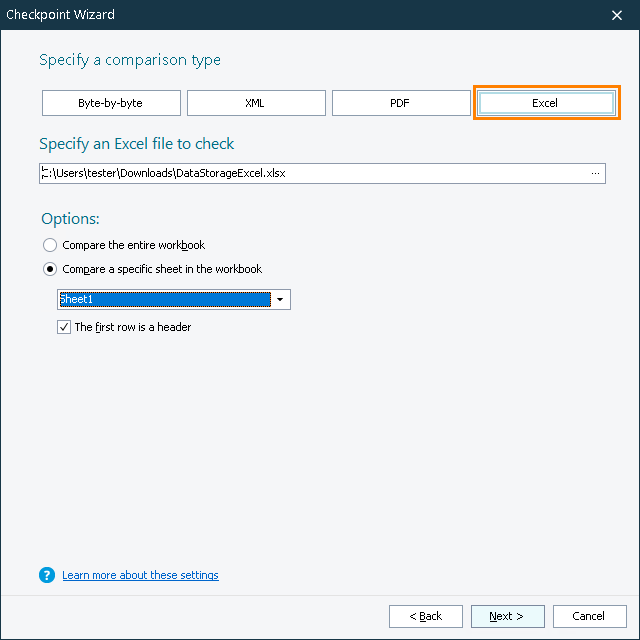Image resolution: width=640 pixels, height=640 pixels.
Task: Choose the Excel comparison type
Action: (x=545, y=103)
